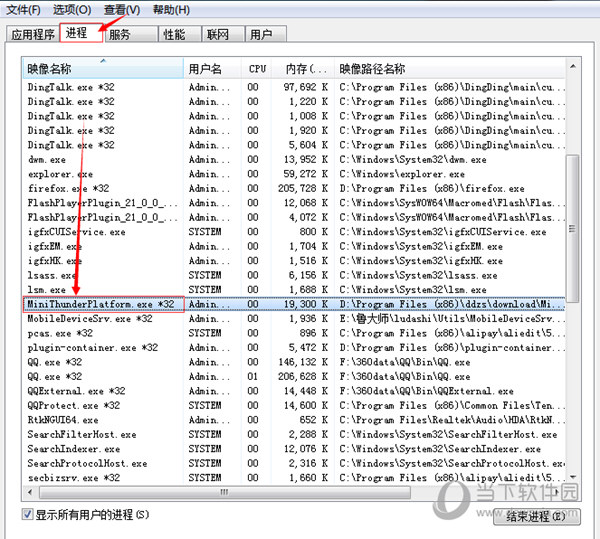Click the vertical scrollbar down arrow
Viewport: 600px width, 539px height.
573,477
